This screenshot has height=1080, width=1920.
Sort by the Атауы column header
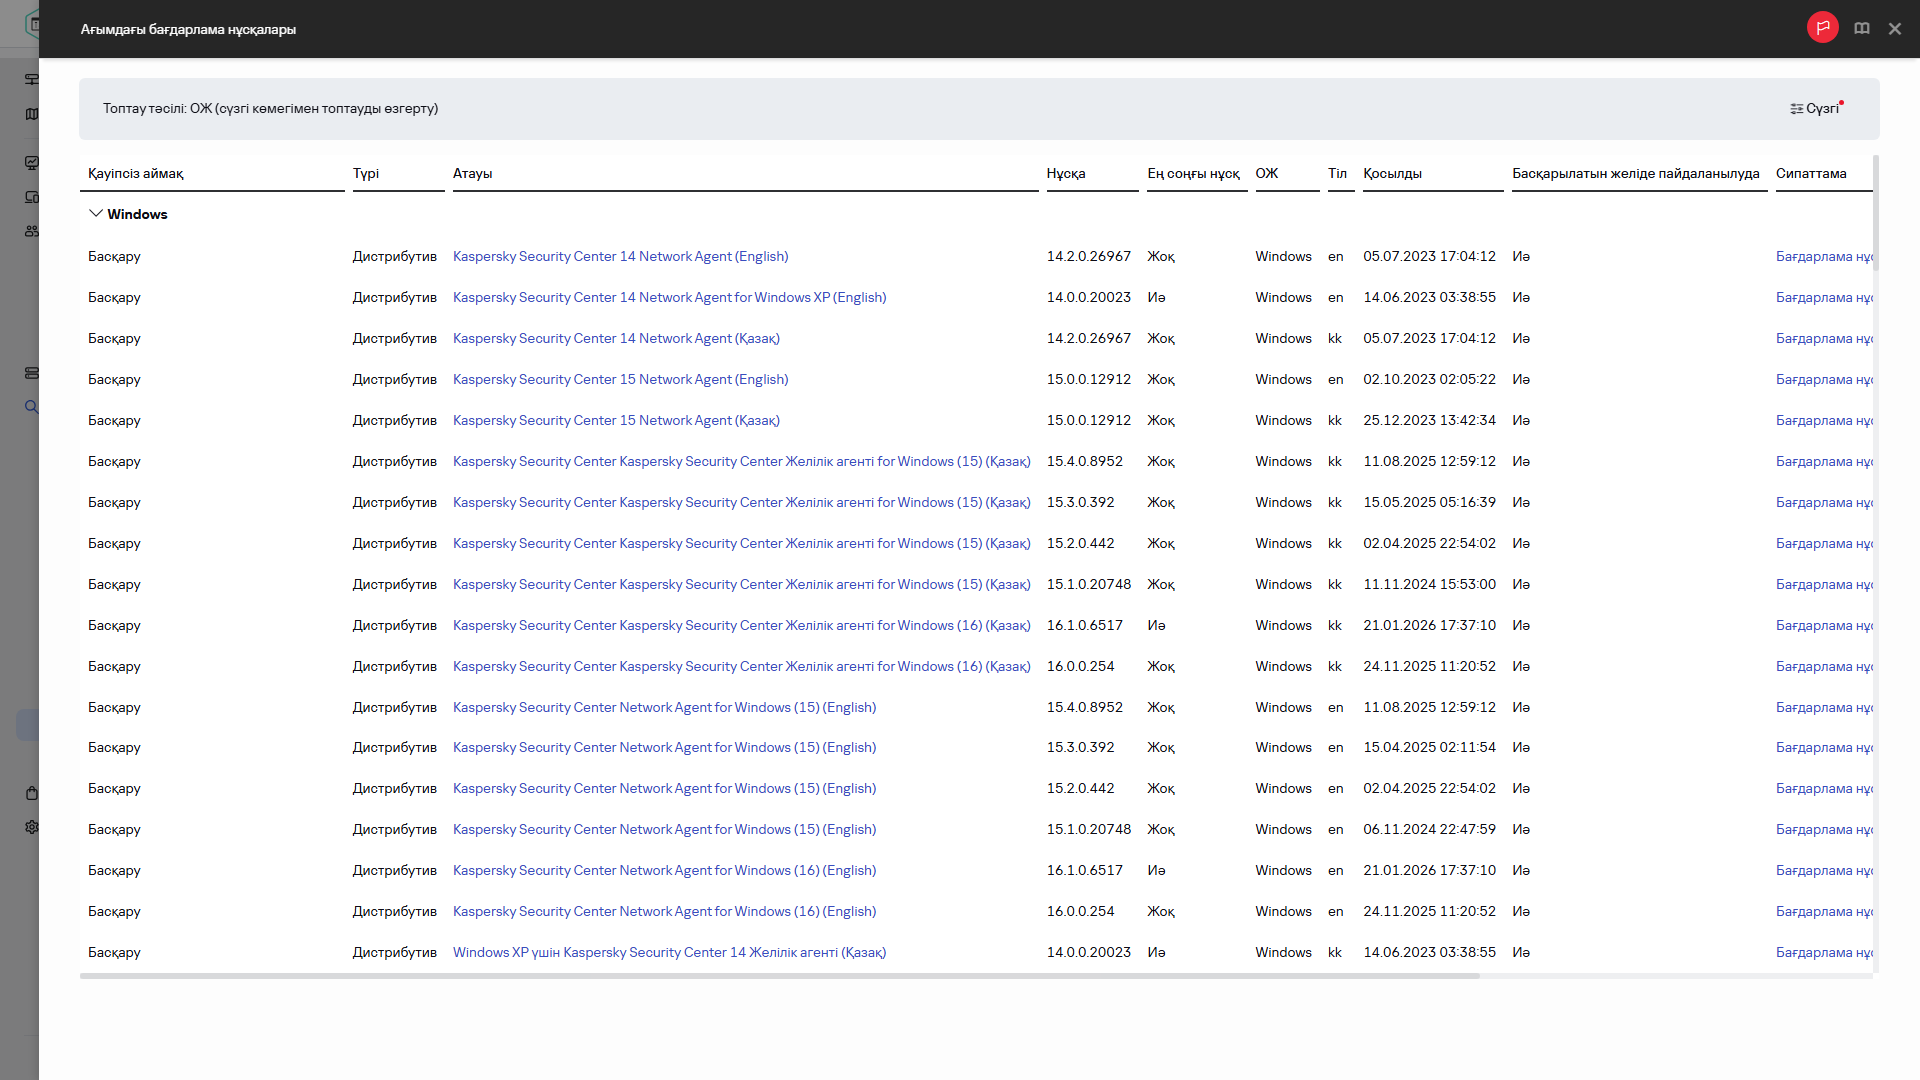(x=472, y=173)
